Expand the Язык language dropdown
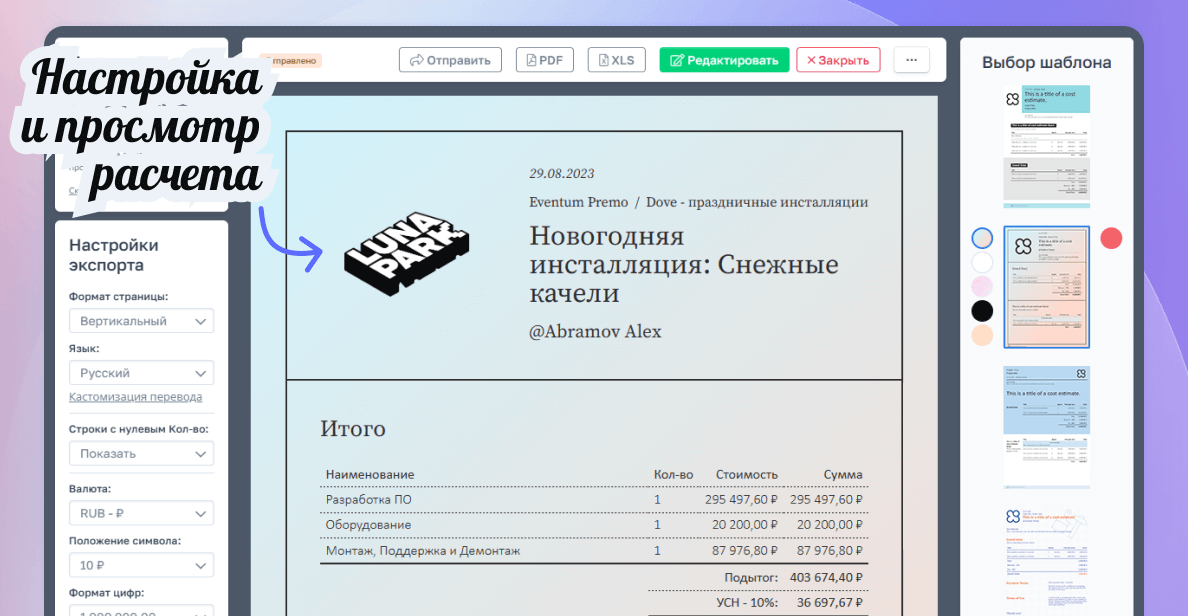 tap(141, 373)
